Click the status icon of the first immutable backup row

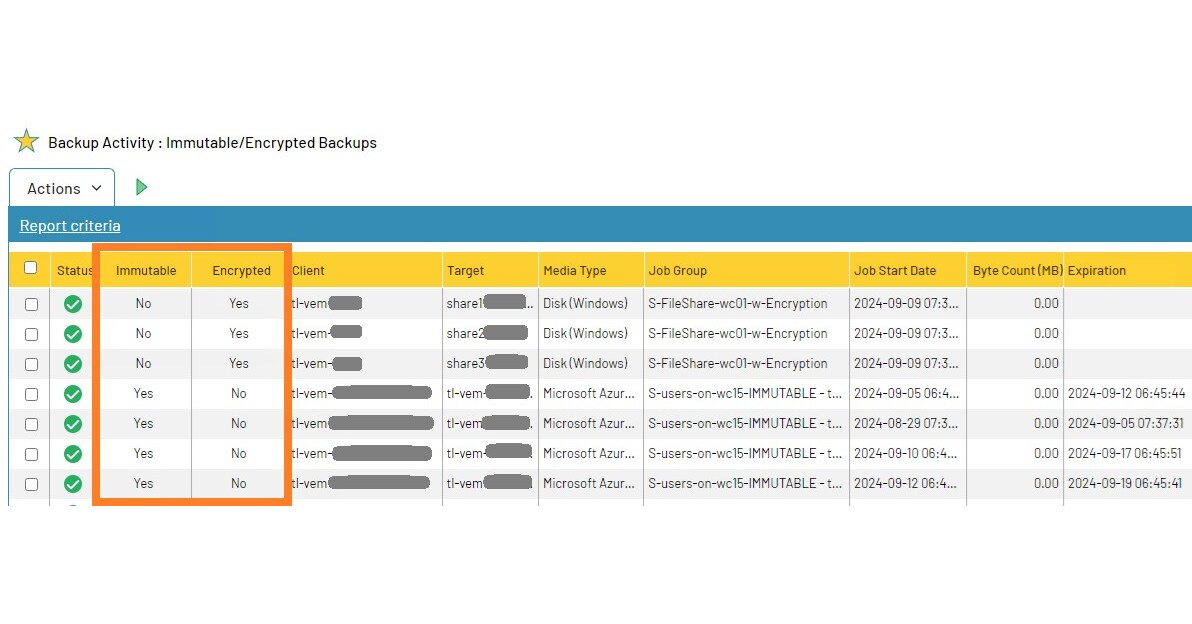pyautogui.click(x=72, y=393)
